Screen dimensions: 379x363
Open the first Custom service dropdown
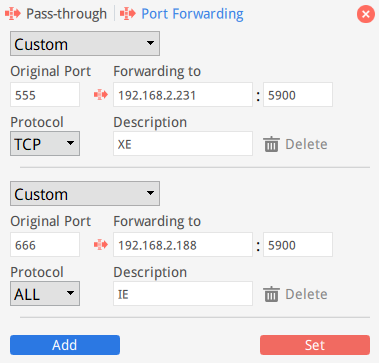coord(85,44)
